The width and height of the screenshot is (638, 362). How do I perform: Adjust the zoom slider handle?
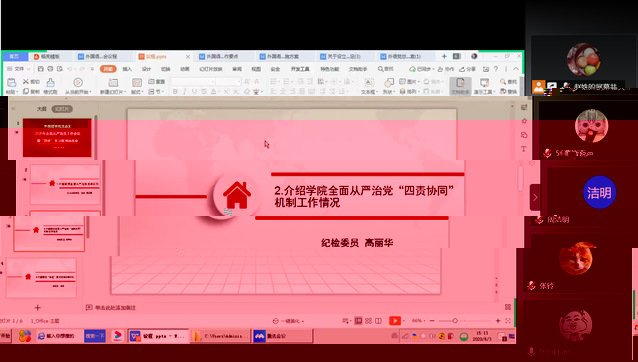[455, 321]
